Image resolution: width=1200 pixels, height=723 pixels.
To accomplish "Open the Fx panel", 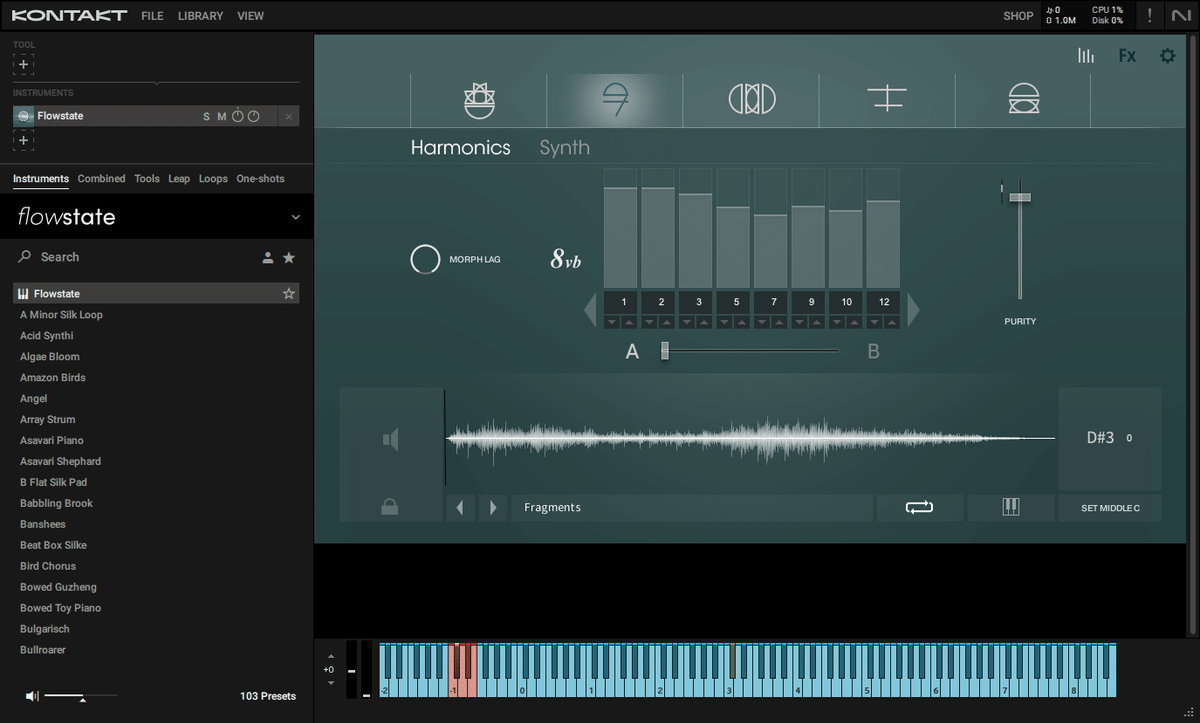I will [x=1127, y=56].
